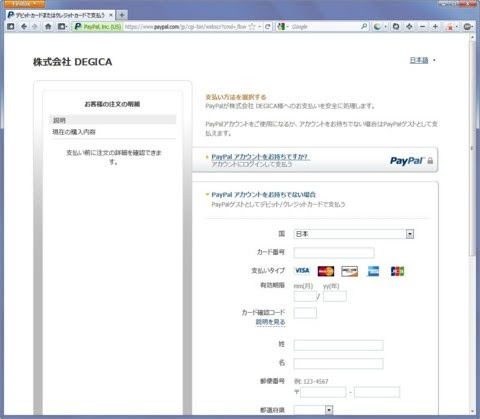Open the 国 country dropdown showing 日本

pos(354,234)
